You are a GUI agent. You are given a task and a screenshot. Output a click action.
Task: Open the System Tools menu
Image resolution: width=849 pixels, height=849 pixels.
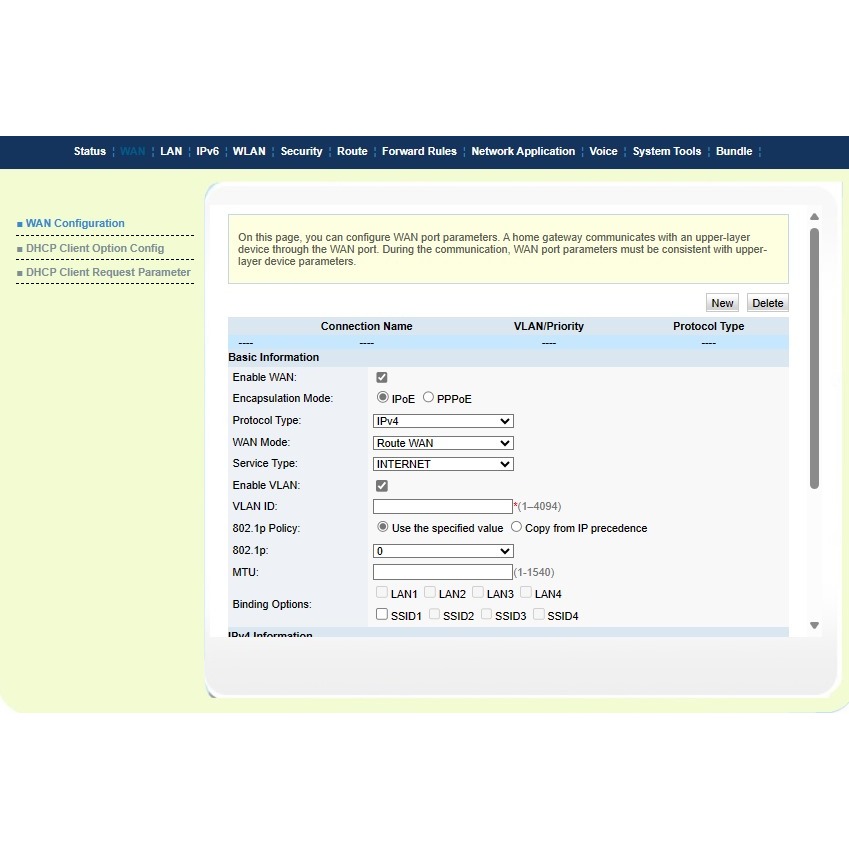[x=666, y=152]
